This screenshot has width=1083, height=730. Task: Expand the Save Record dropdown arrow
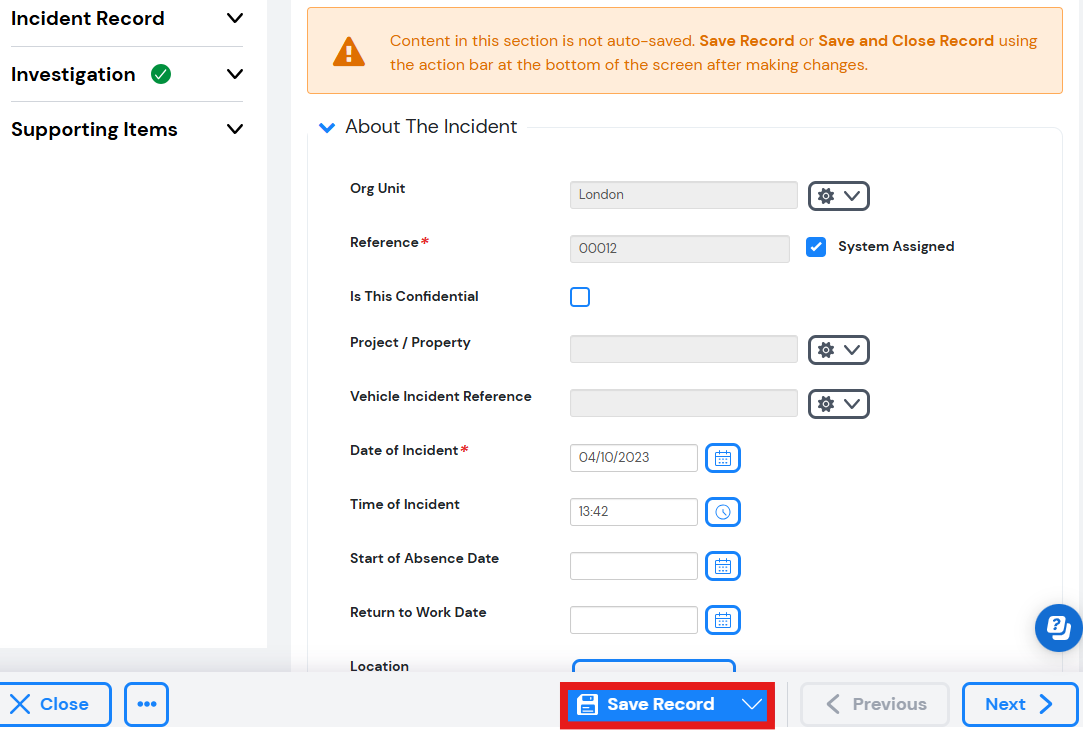point(751,704)
